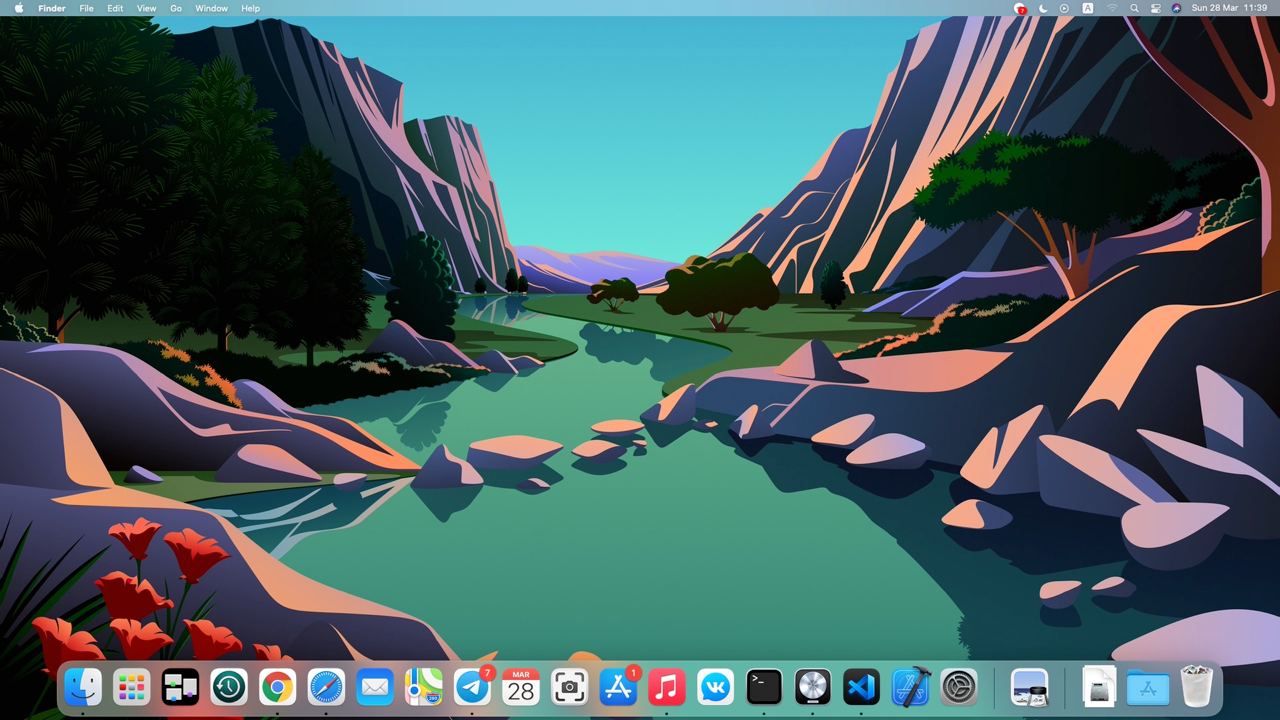Launch Terminal from the Dock

tap(764, 687)
